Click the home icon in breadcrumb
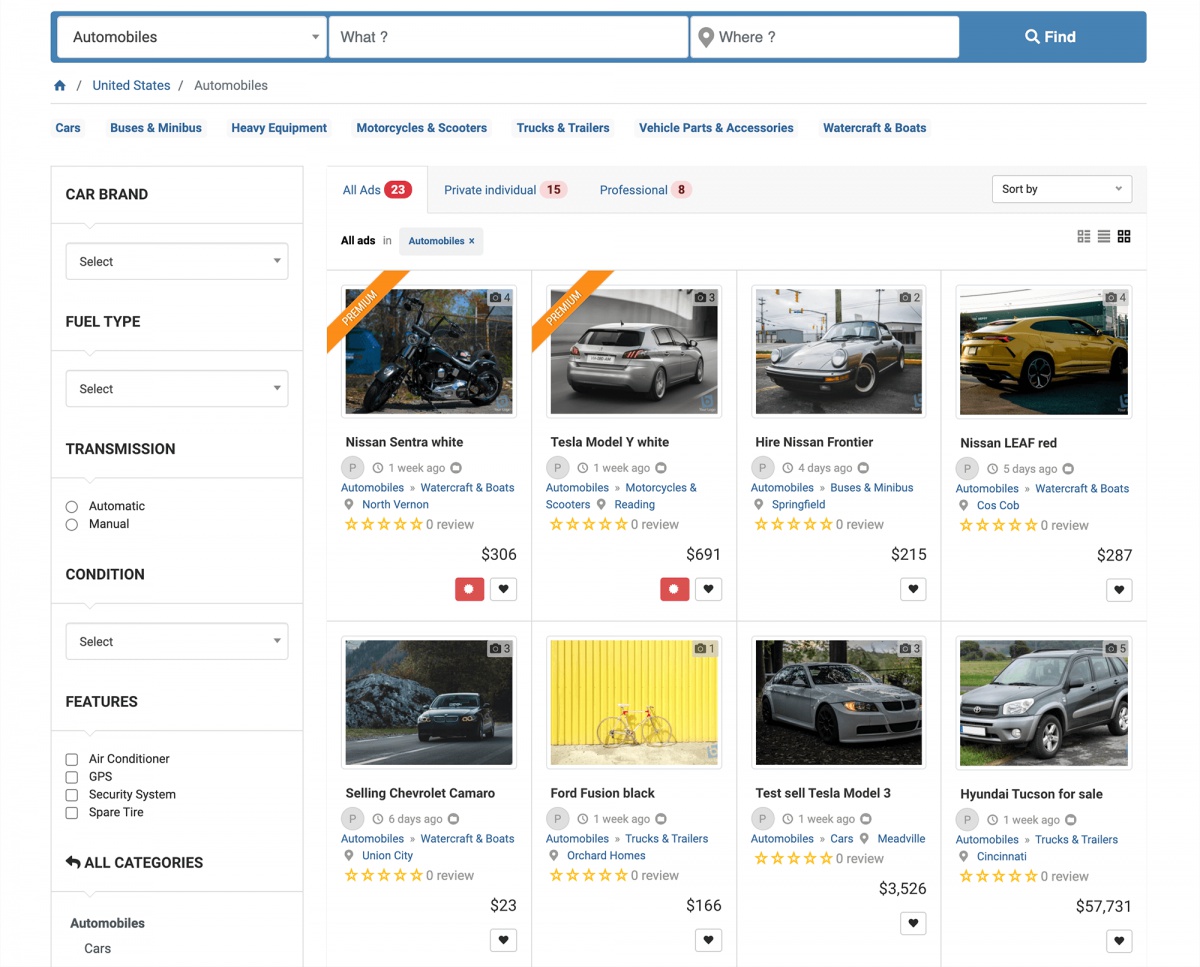The height and width of the screenshot is (967, 1200). tap(60, 86)
